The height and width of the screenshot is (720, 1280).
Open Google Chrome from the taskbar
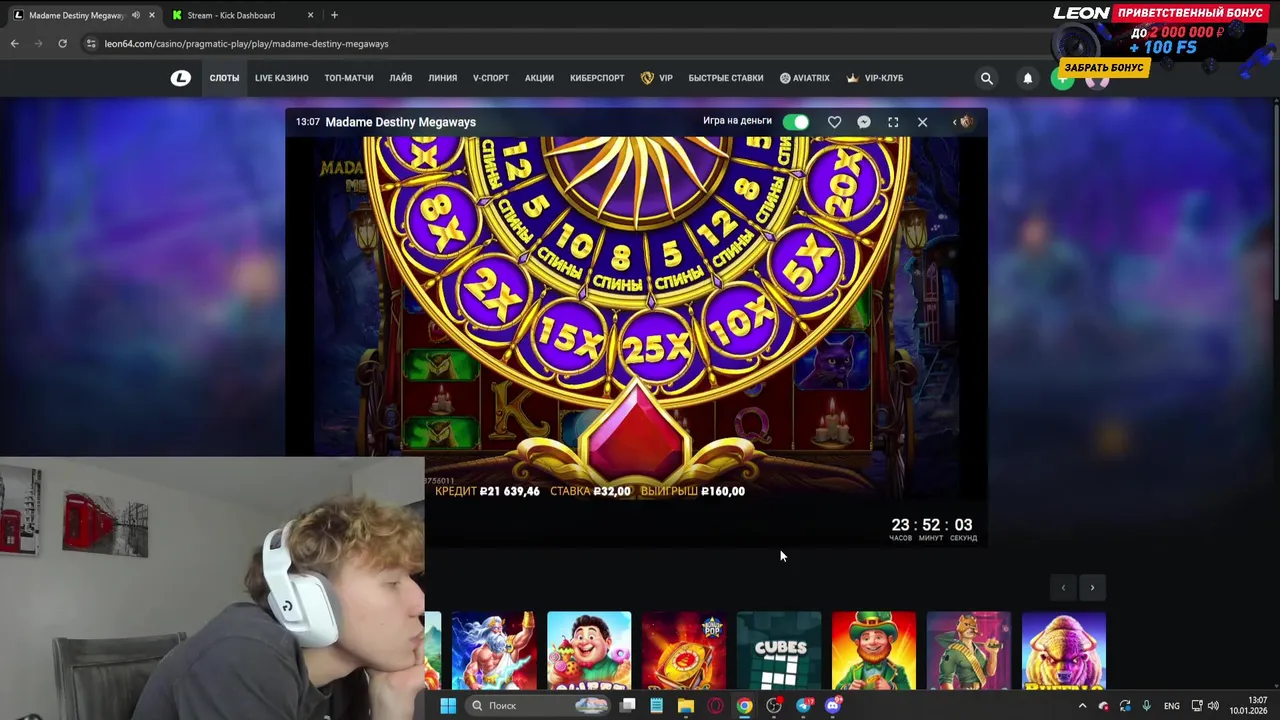[x=745, y=706]
